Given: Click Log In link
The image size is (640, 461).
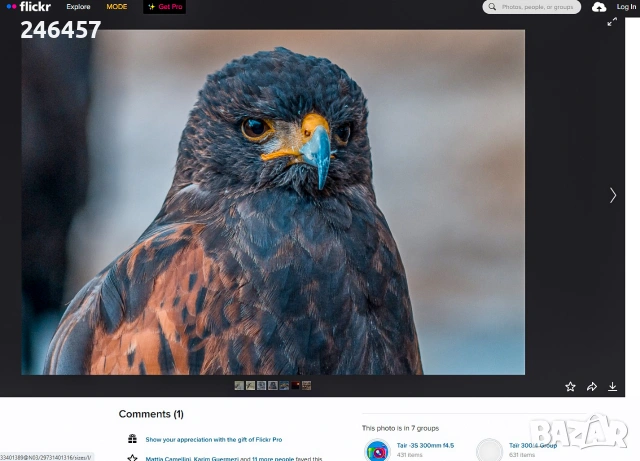Looking at the screenshot, I should pyautogui.click(x=626, y=7).
